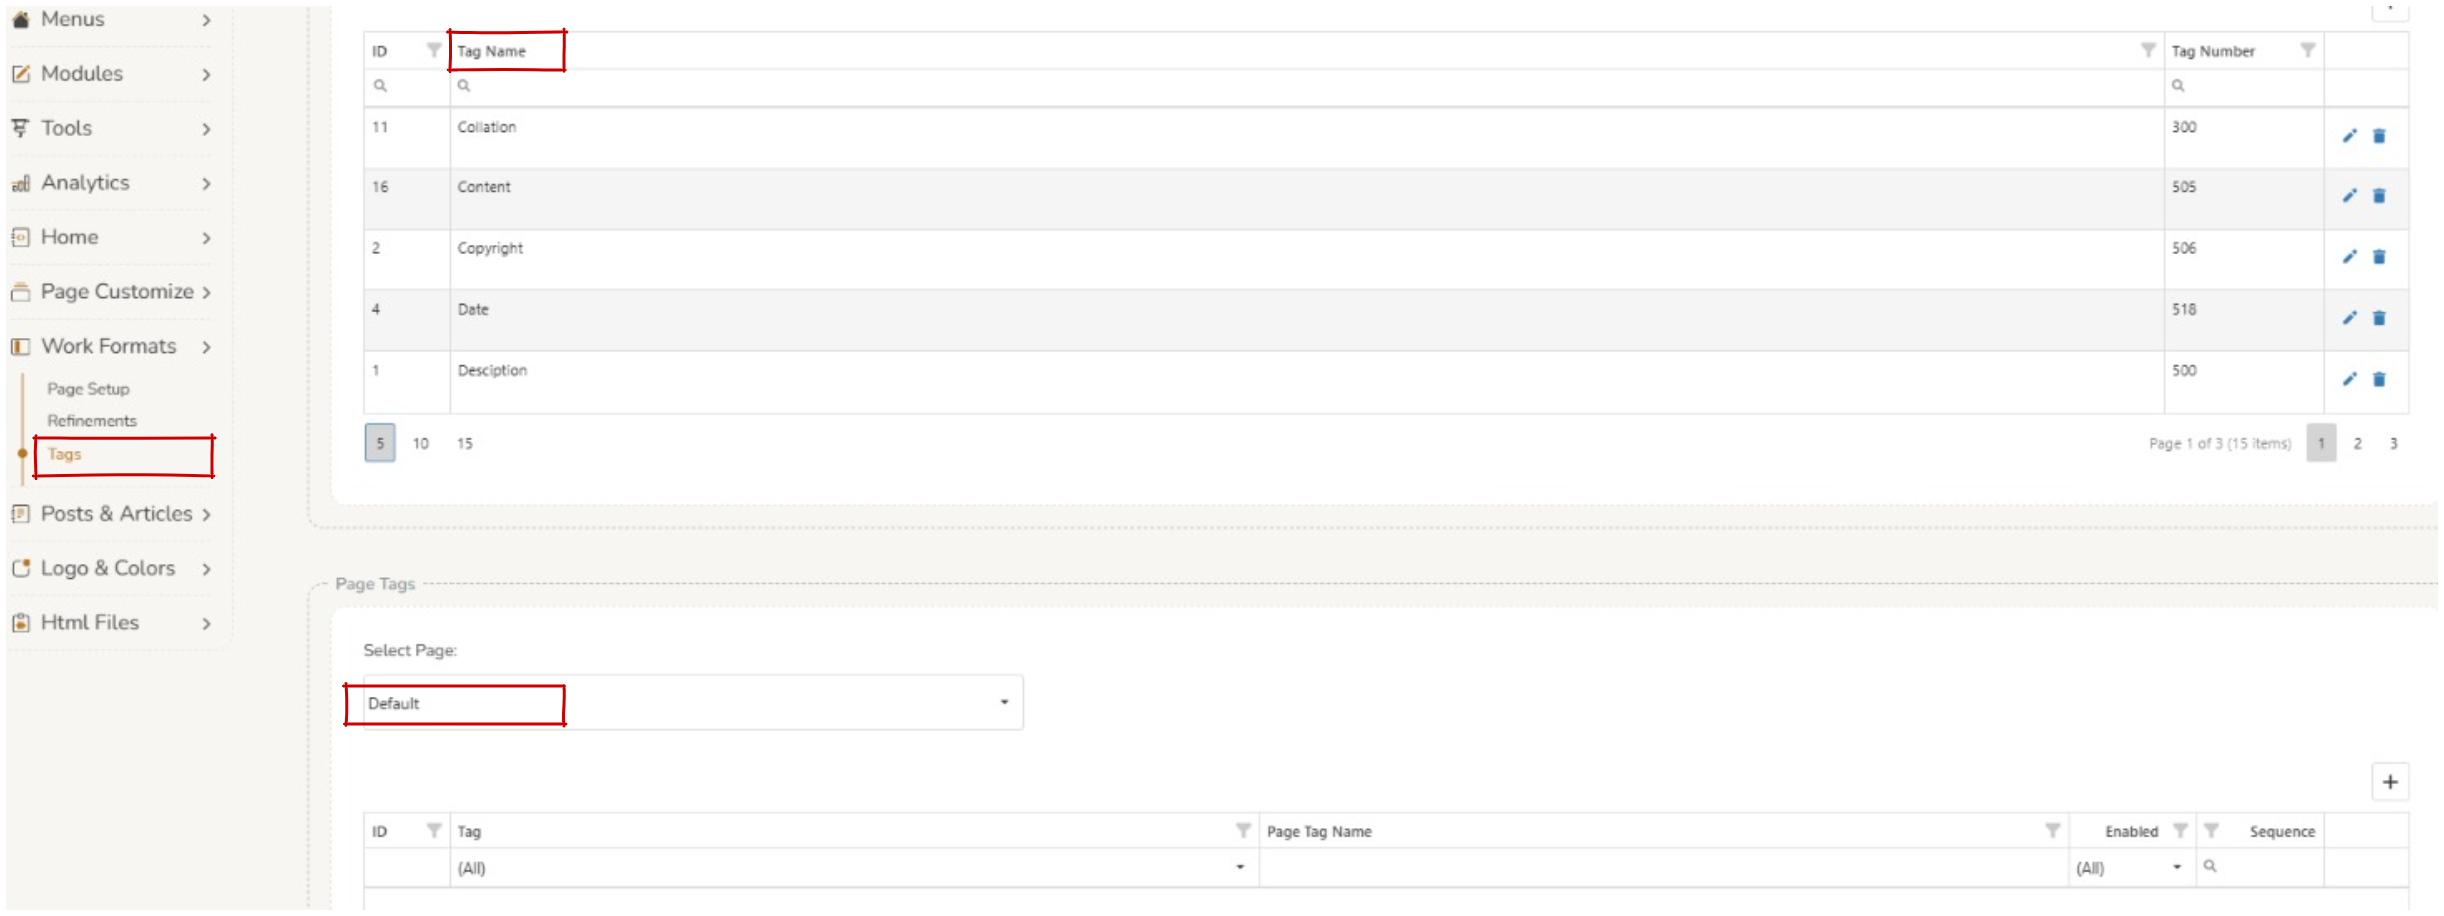Select Refinements under Work Formats
Viewport: 2444px width, 916px height.
pyautogui.click(x=92, y=421)
